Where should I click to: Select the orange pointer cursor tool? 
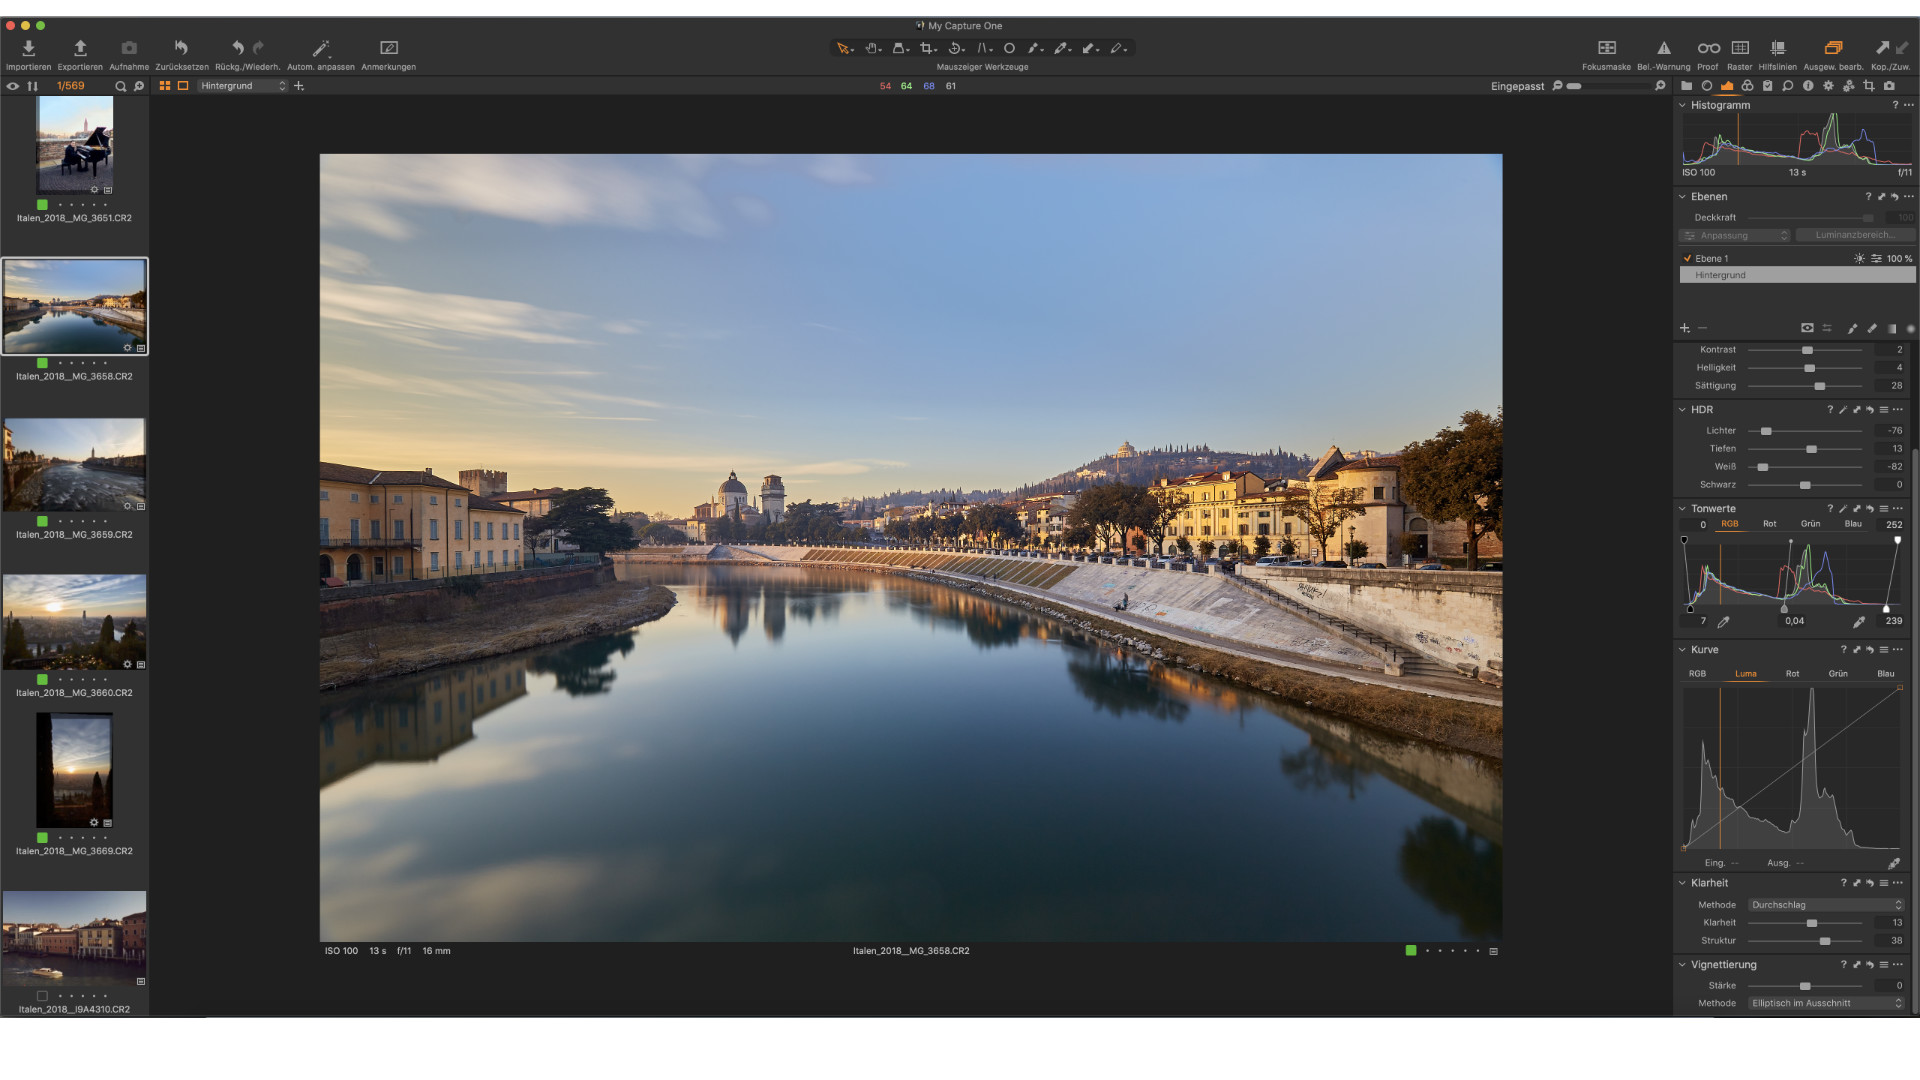click(x=844, y=48)
